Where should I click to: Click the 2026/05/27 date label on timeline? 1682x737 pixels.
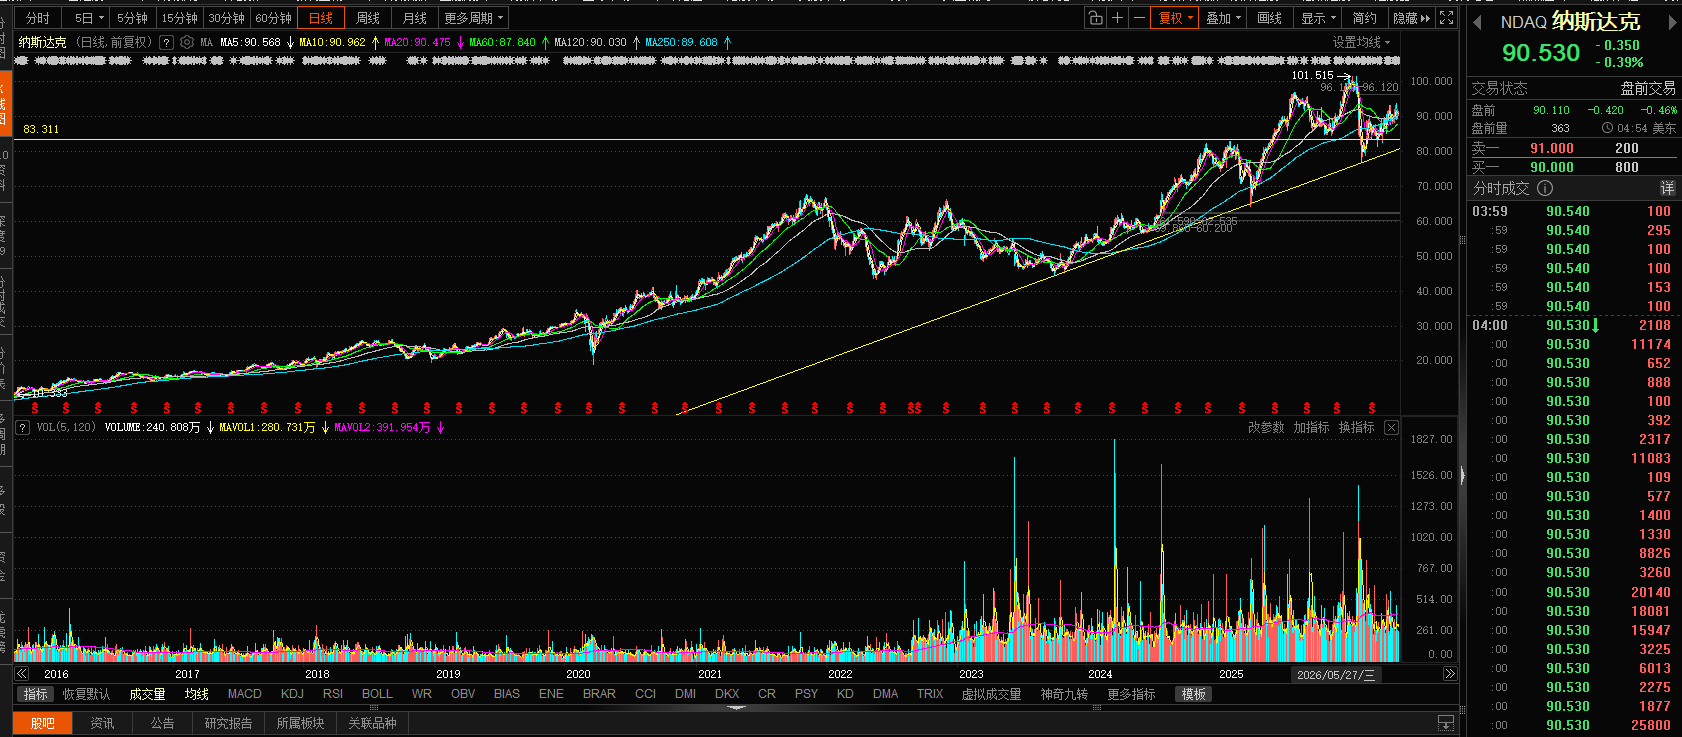[1336, 675]
